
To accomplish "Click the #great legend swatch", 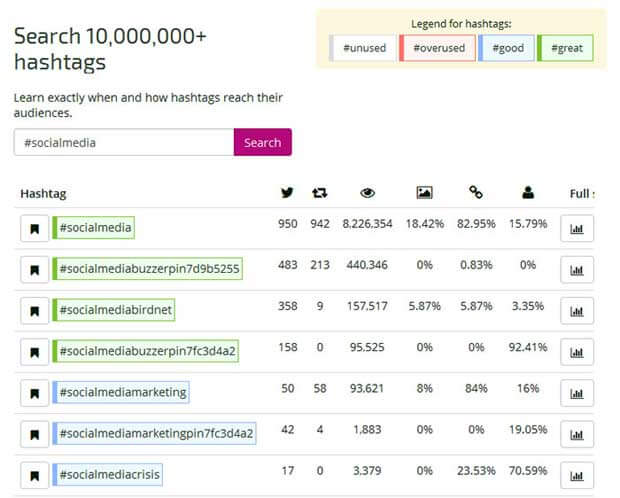I will [565, 48].
